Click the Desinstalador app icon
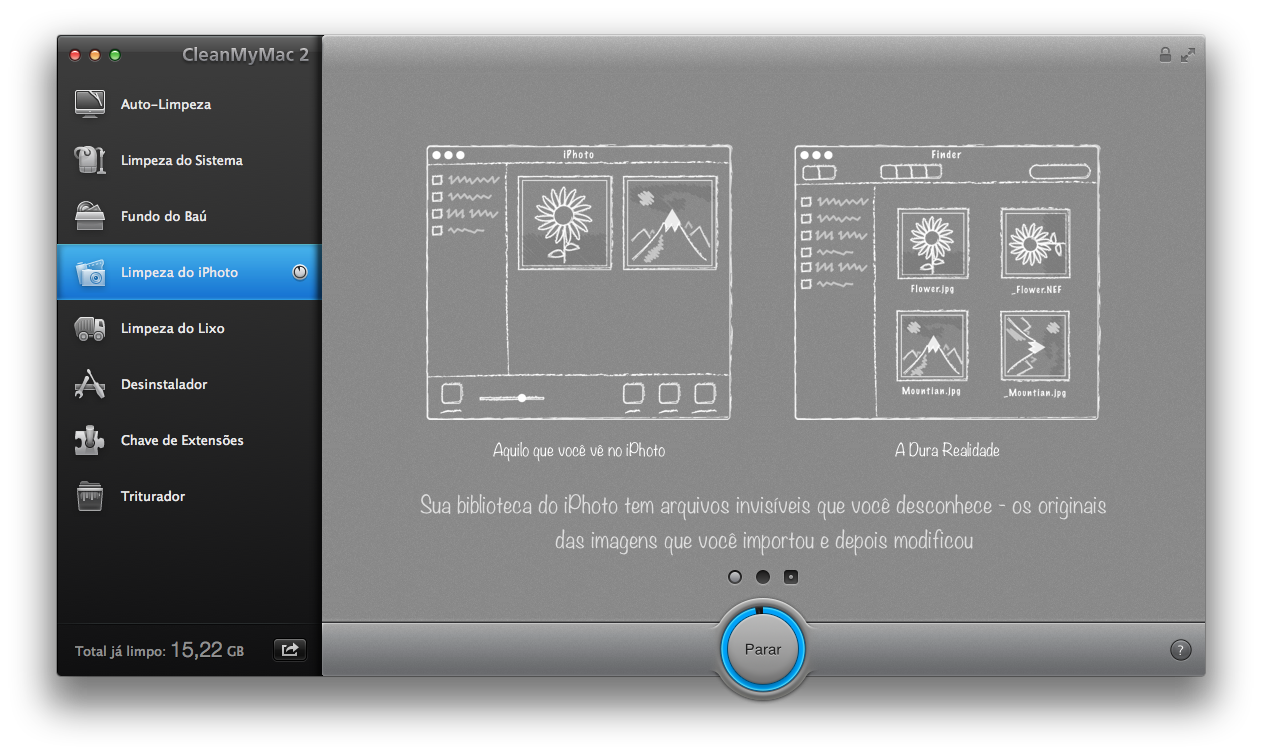 (90, 384)
